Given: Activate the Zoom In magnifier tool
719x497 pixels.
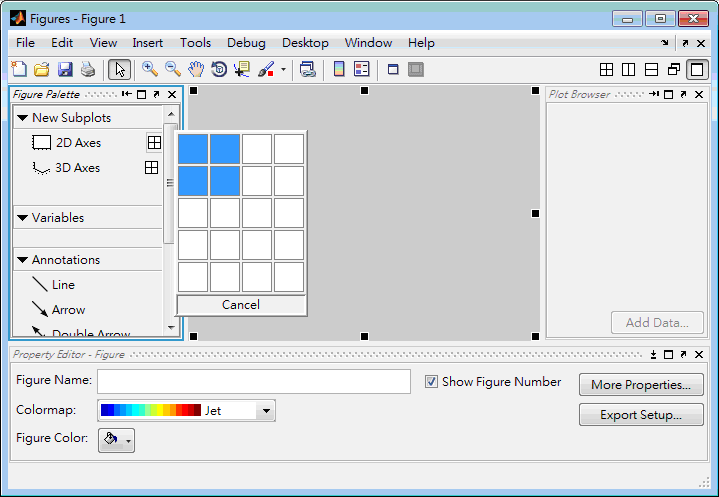Looking at the screenshot, I should coord(150,69).
